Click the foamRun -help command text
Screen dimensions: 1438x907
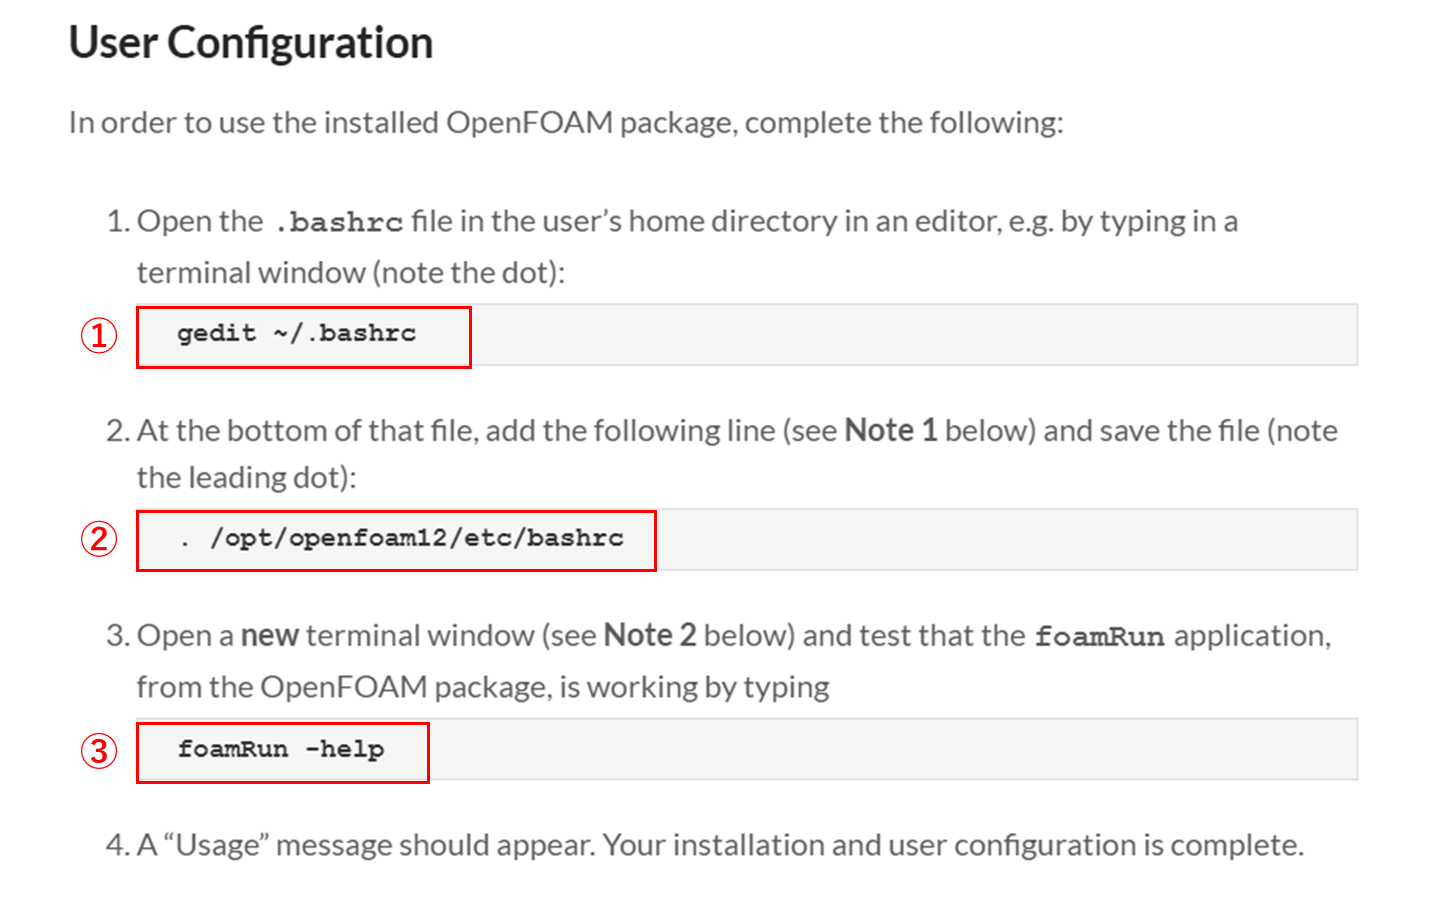(x=281, y=750)
